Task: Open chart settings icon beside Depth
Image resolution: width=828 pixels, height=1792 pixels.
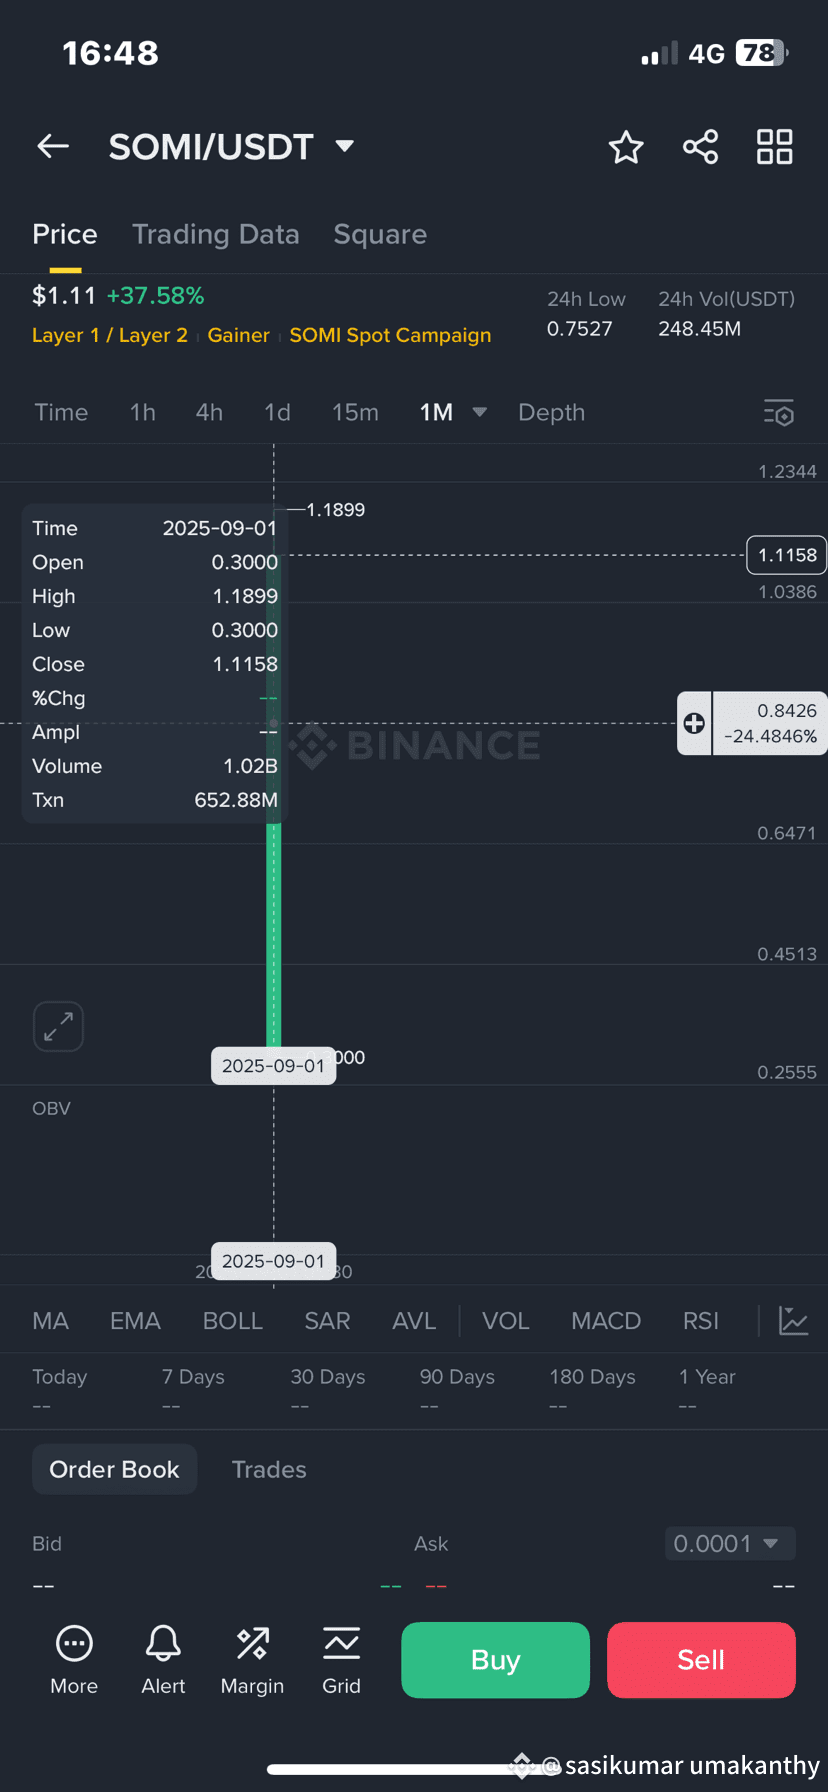Action: tap(778, 413)
